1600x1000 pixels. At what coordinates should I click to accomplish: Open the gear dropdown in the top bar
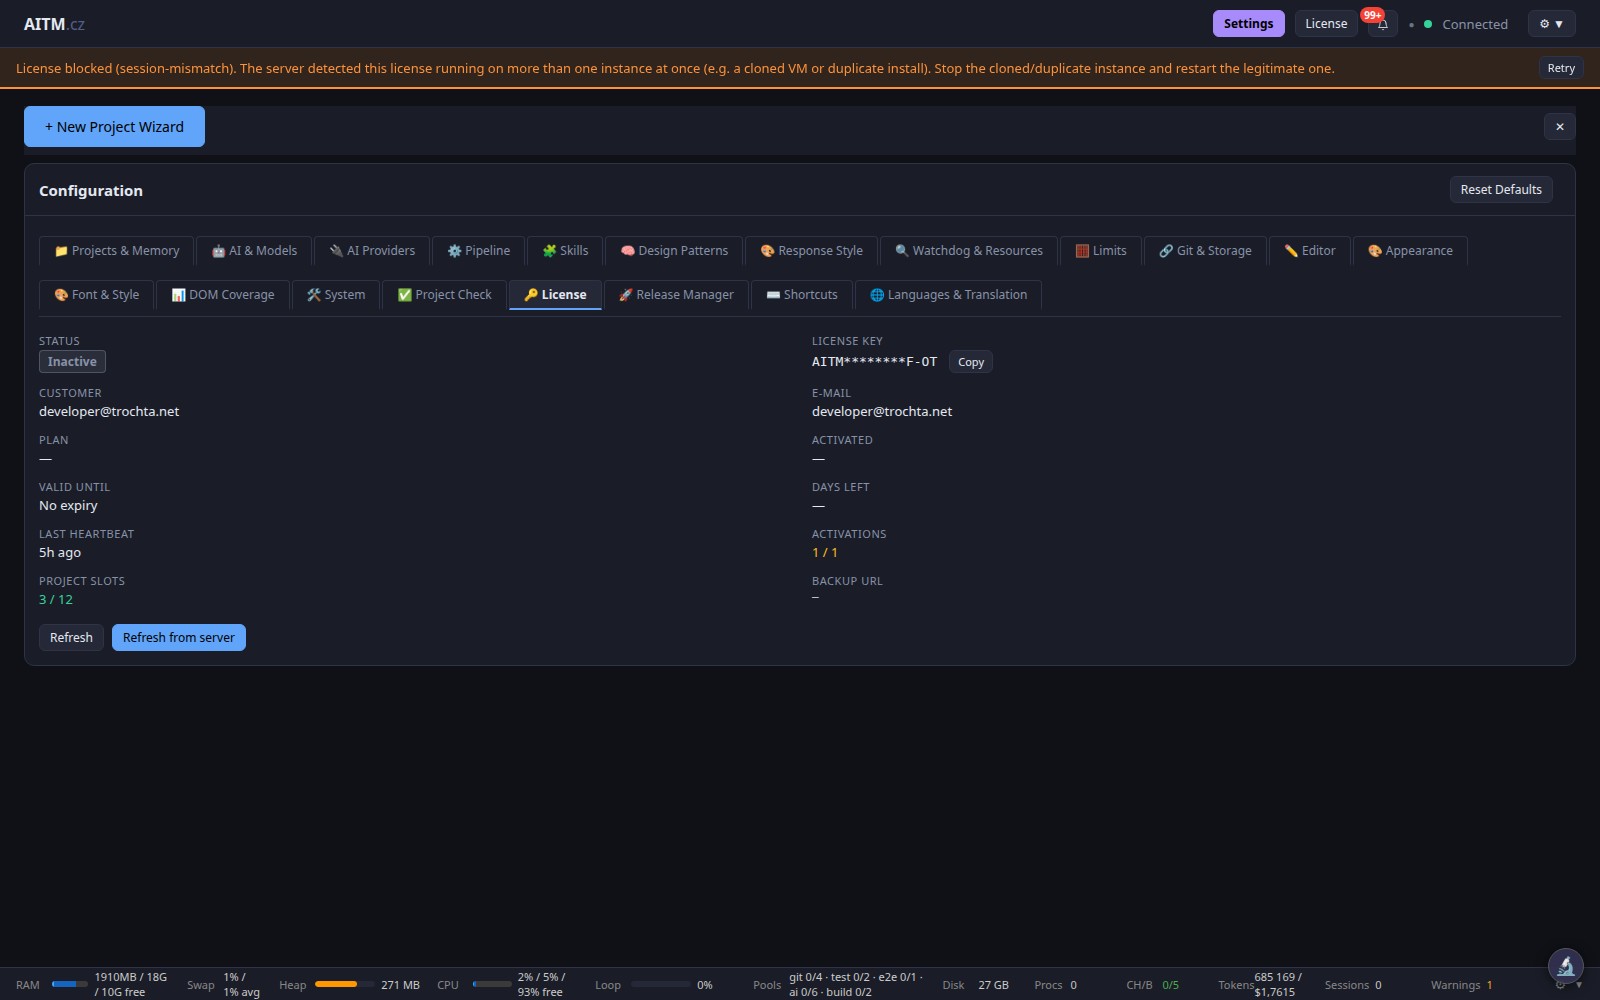[x=1551, y=24]
